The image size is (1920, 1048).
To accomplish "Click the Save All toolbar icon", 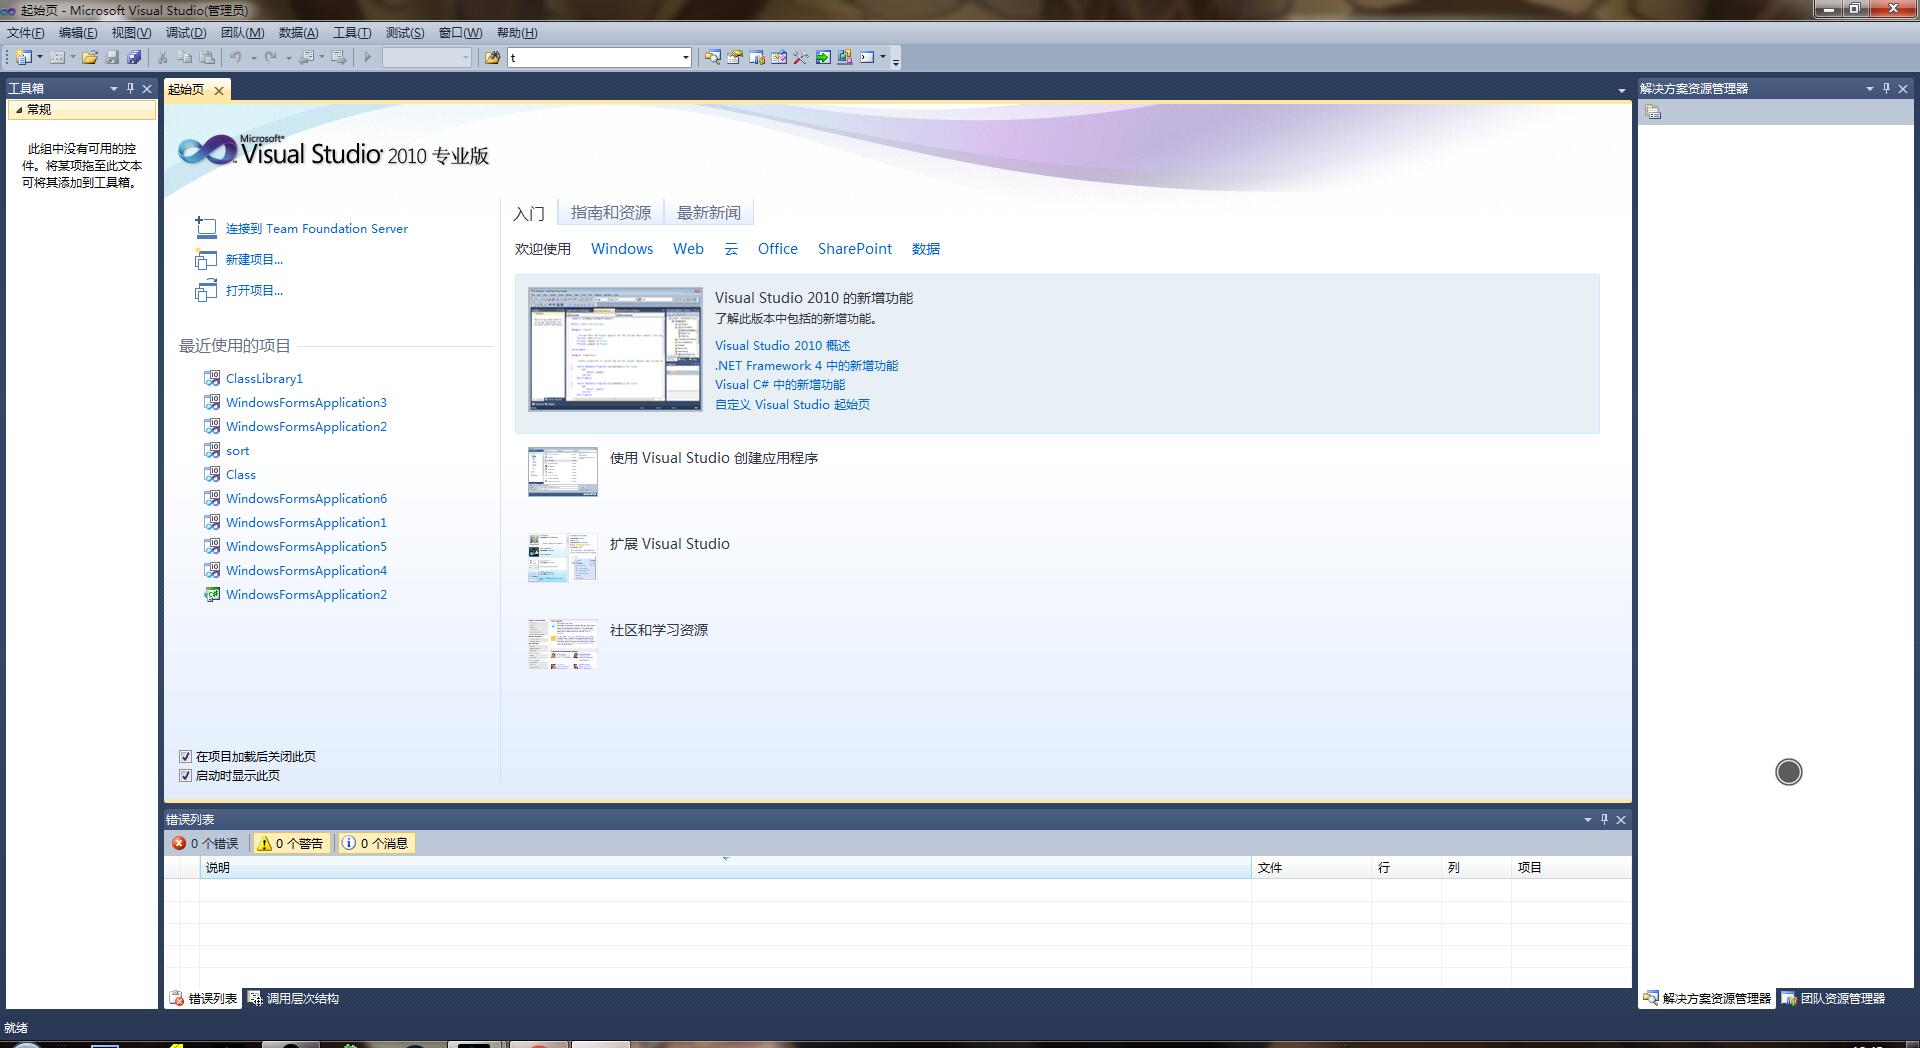I will coord(134,58).
